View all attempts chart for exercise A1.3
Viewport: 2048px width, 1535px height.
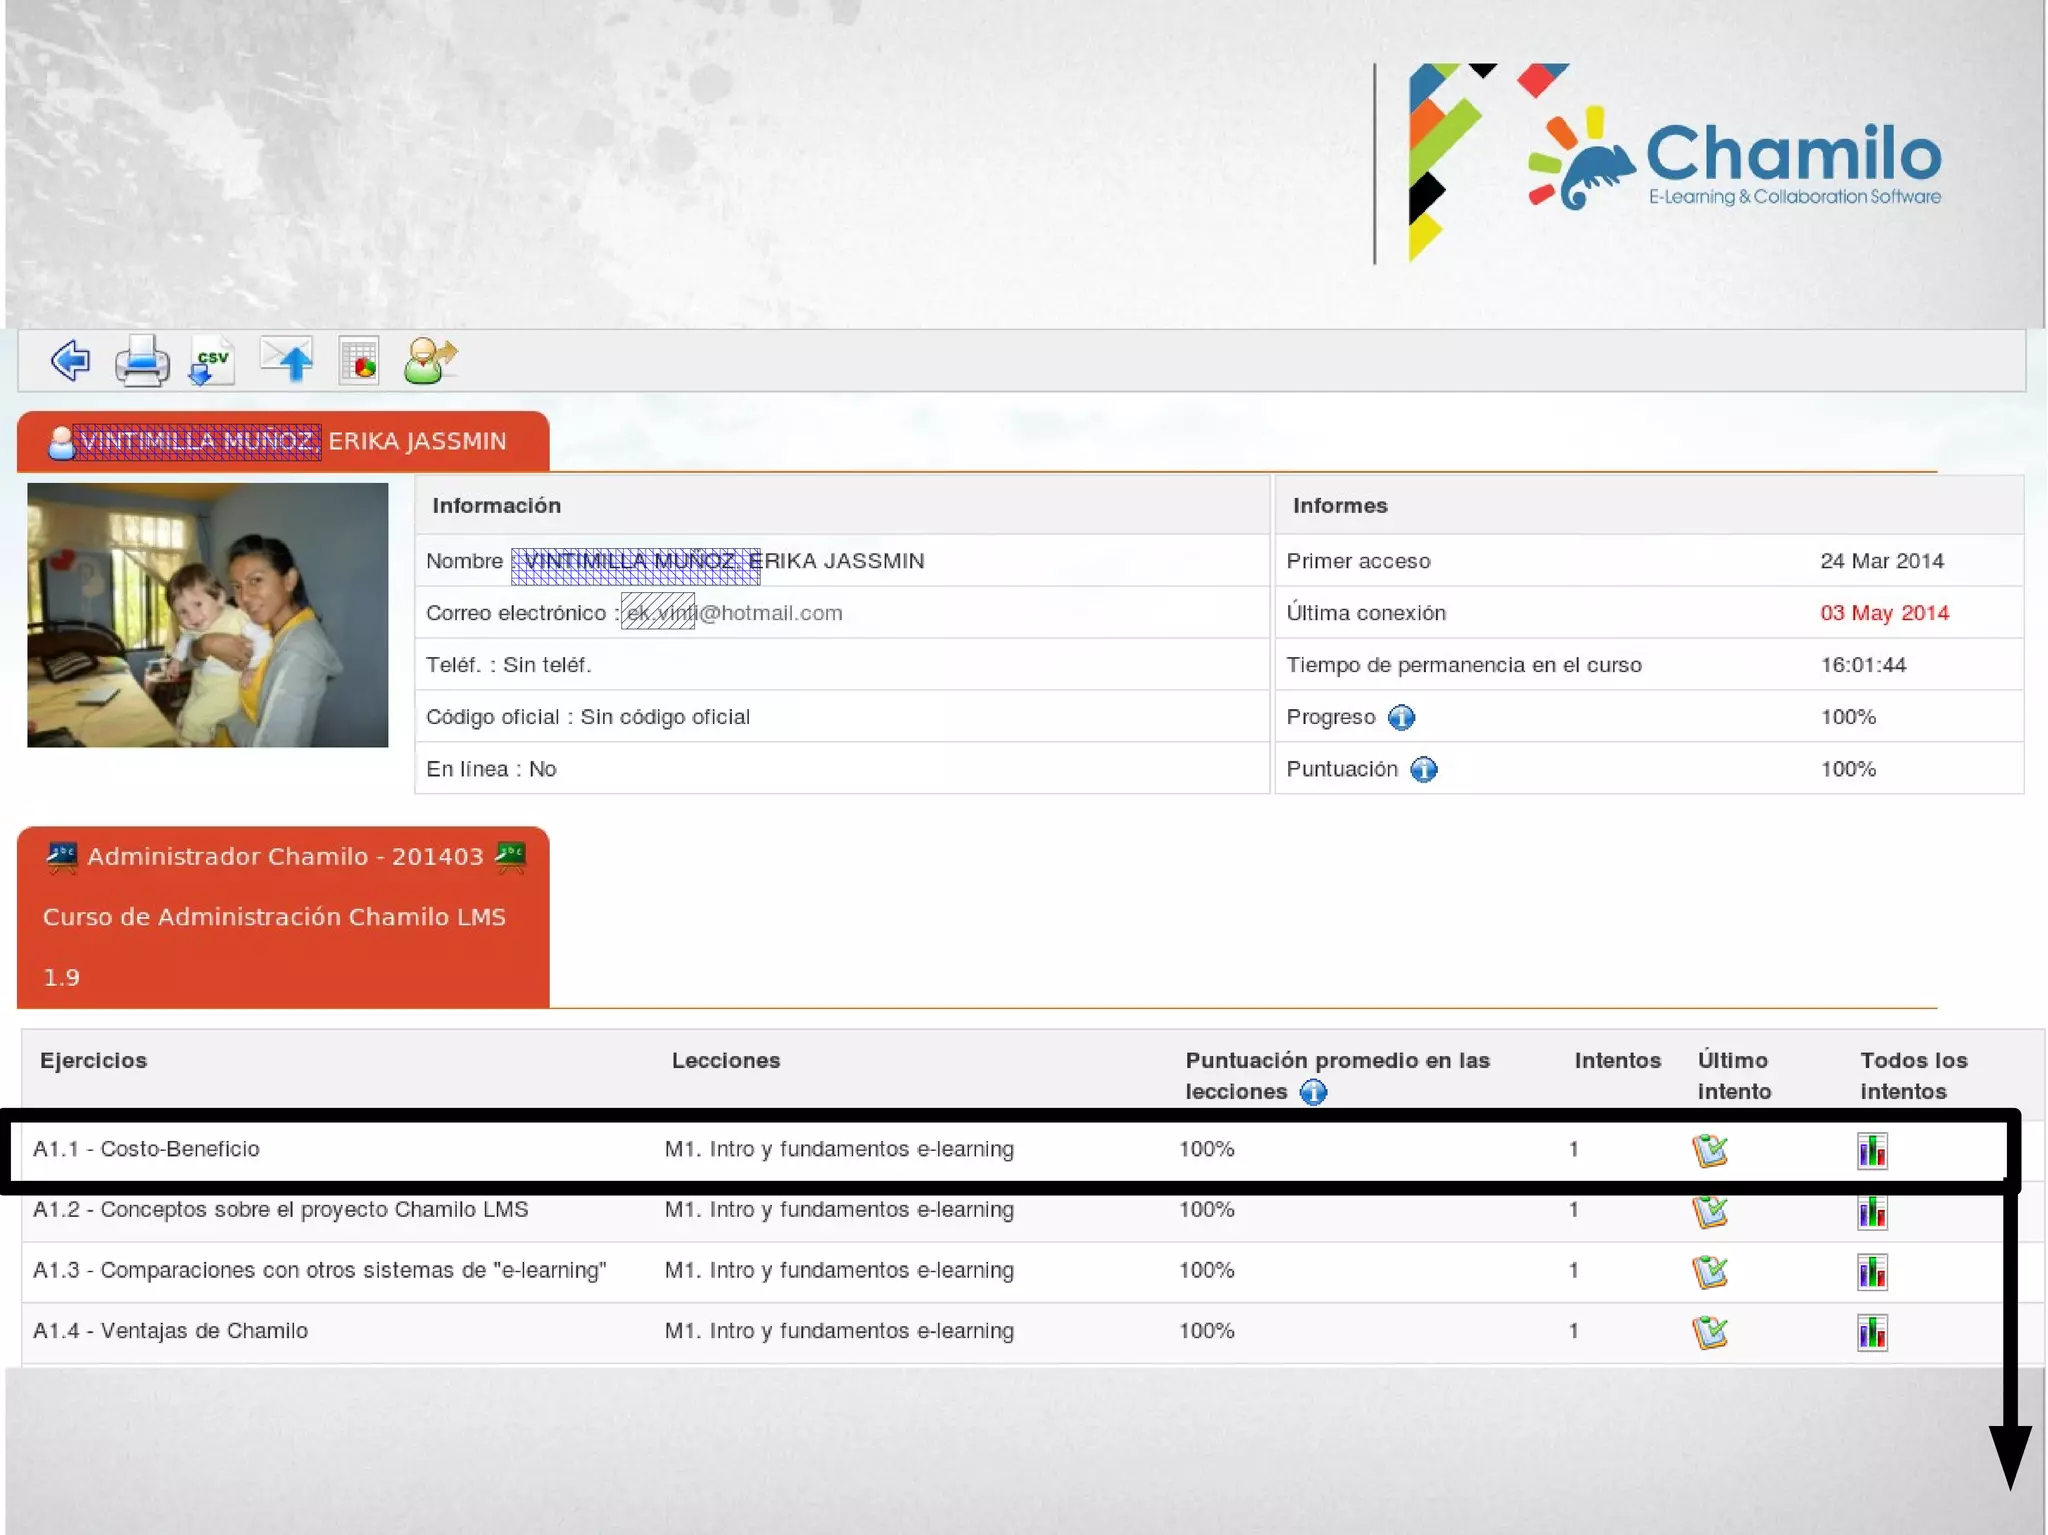(x=1872, y=1272)
